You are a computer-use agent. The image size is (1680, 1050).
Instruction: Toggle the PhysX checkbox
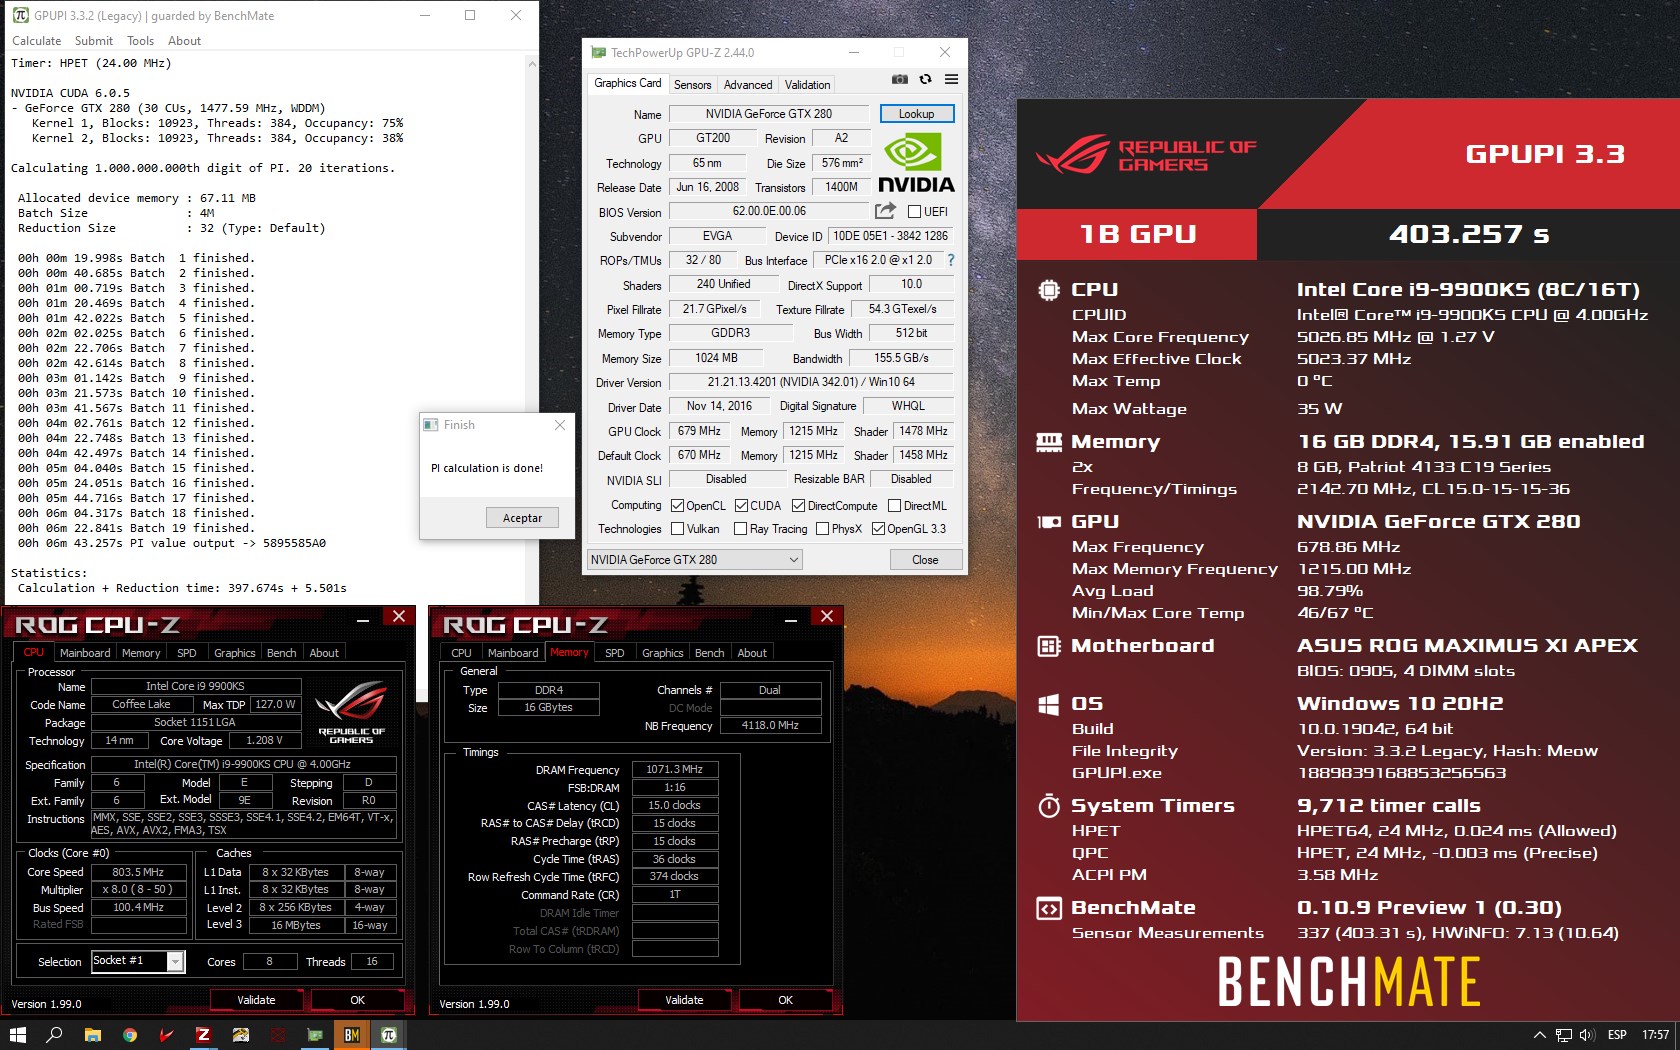(x=822, y=529)
